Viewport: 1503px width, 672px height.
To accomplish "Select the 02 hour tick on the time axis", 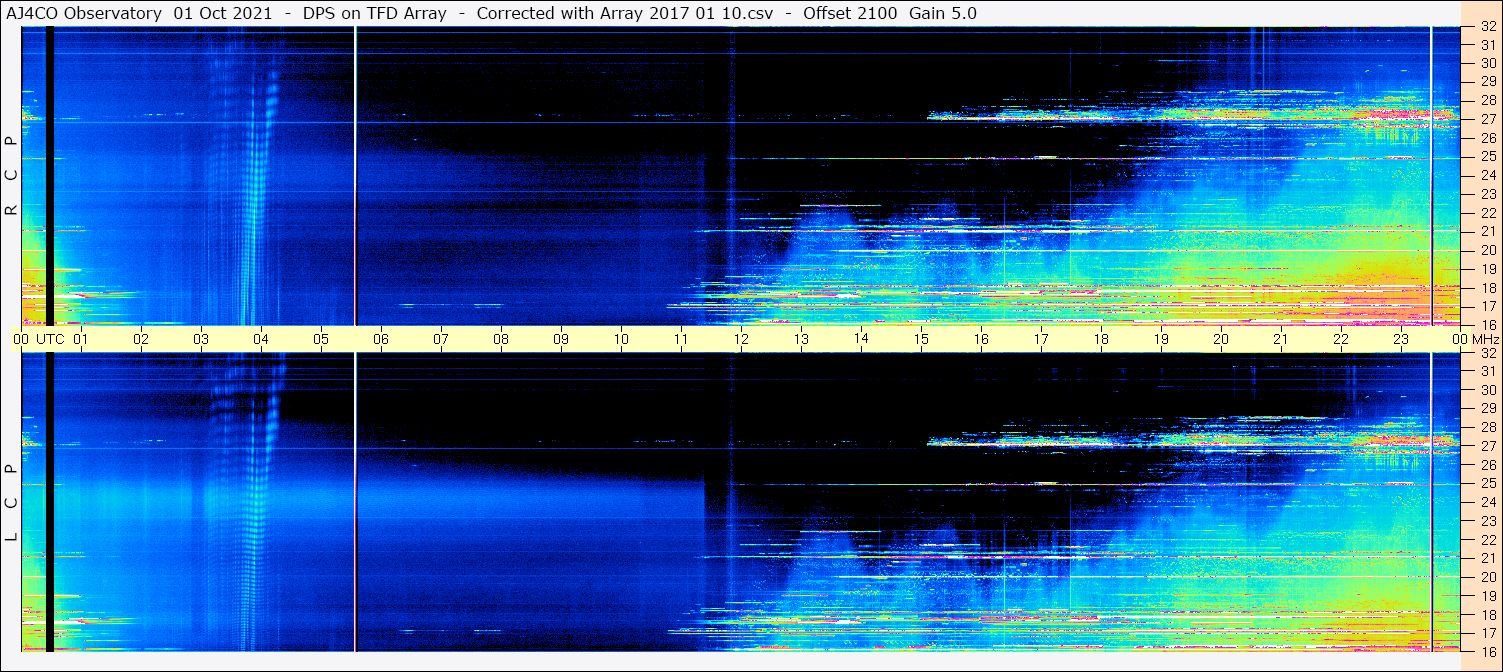I will (141, 339).
